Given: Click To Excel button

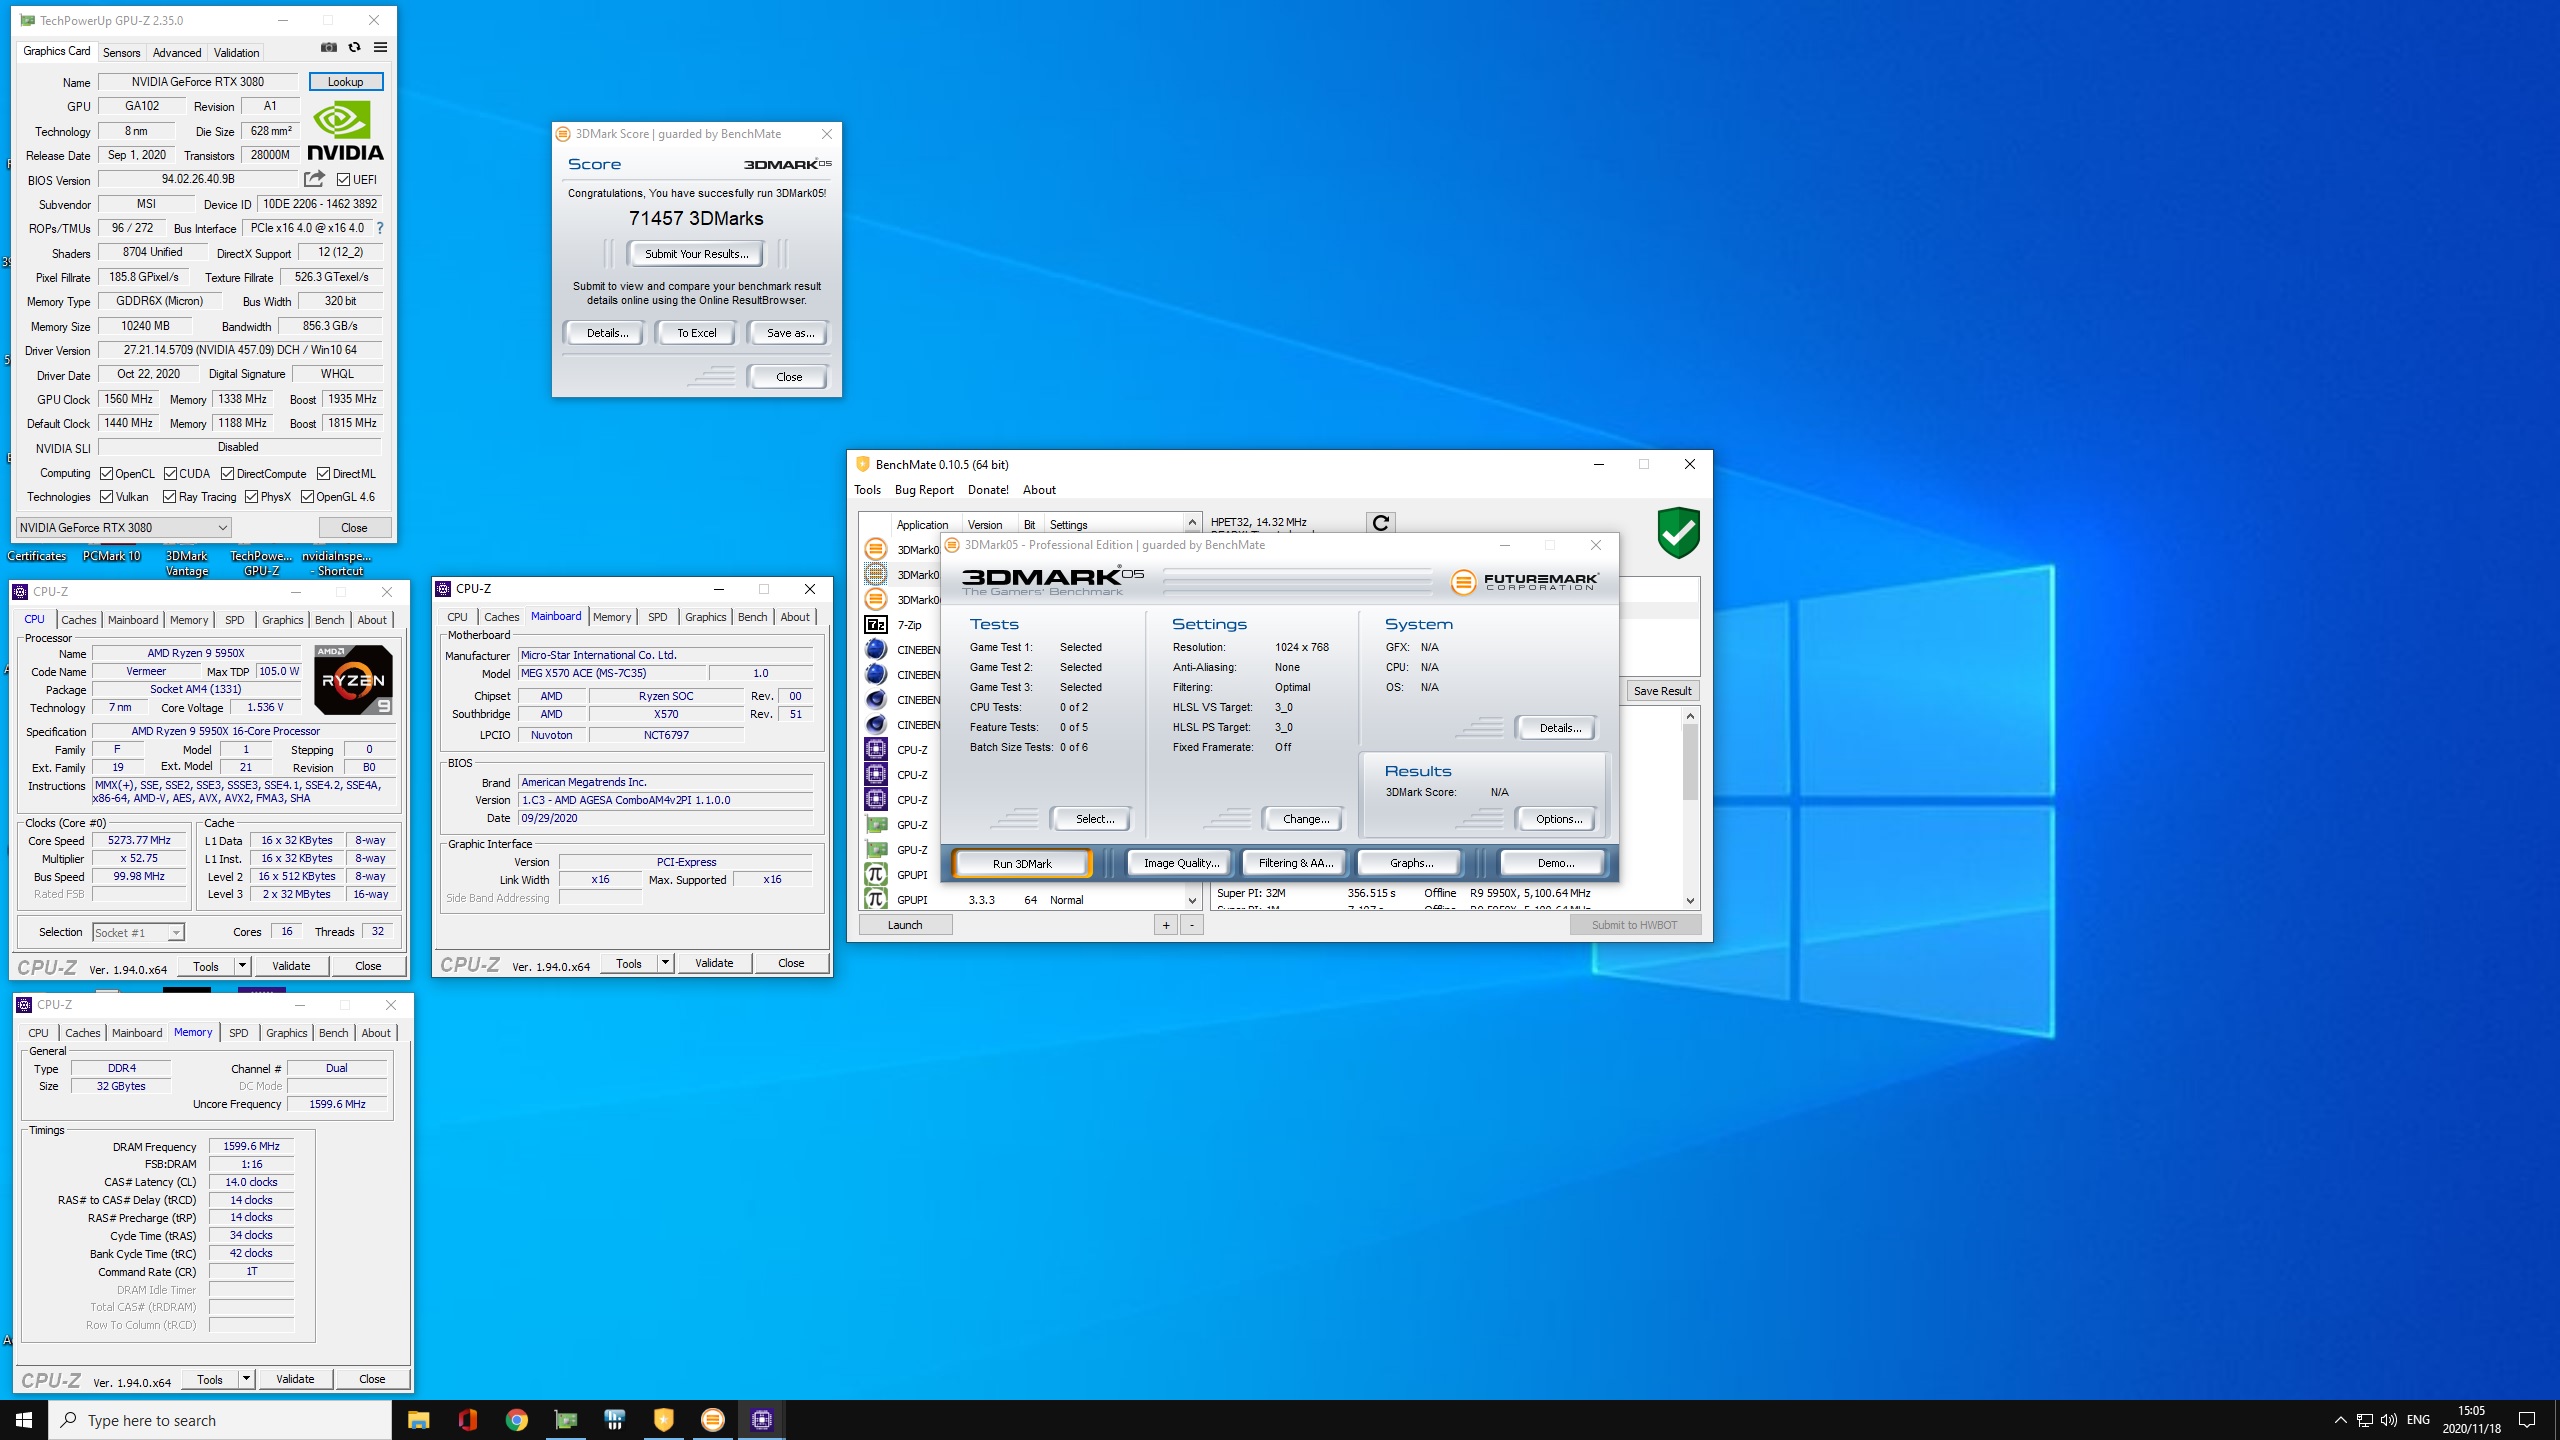Looking at the screenshot, I should (696, 333).
